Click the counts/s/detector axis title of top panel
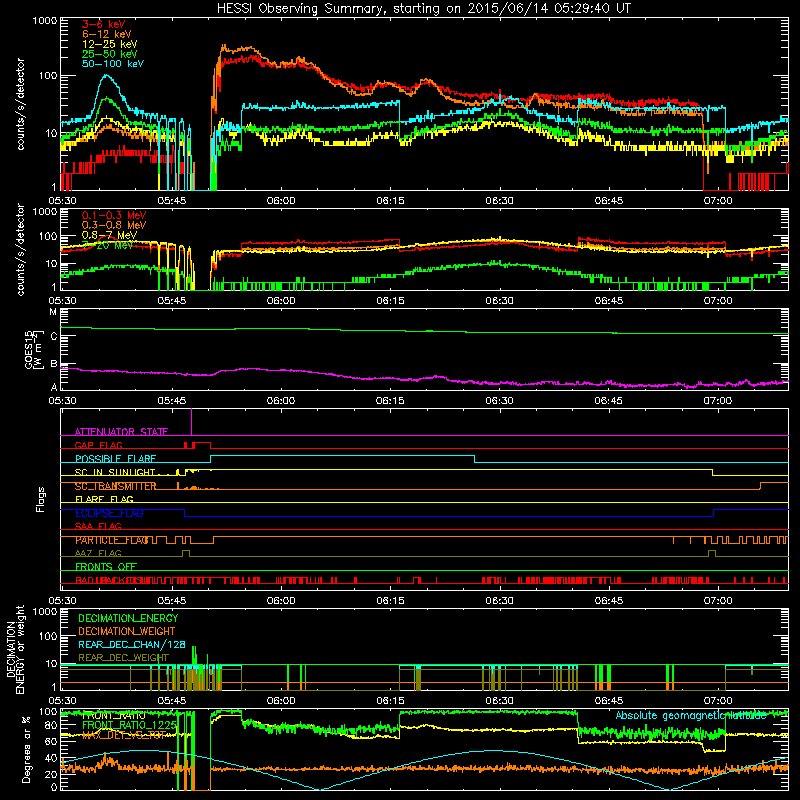 (x=20, y=104)
